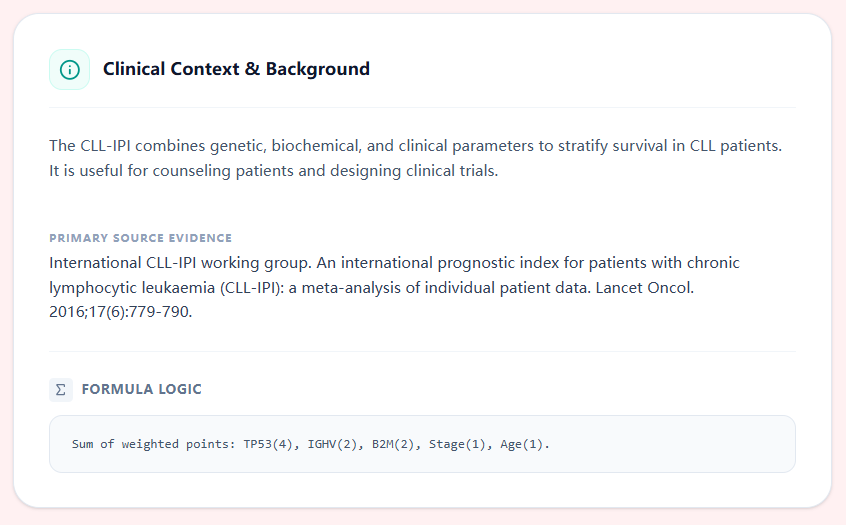Click the Clinical Context & Background heading
846x525 pixels.
[x=236, y=69]
